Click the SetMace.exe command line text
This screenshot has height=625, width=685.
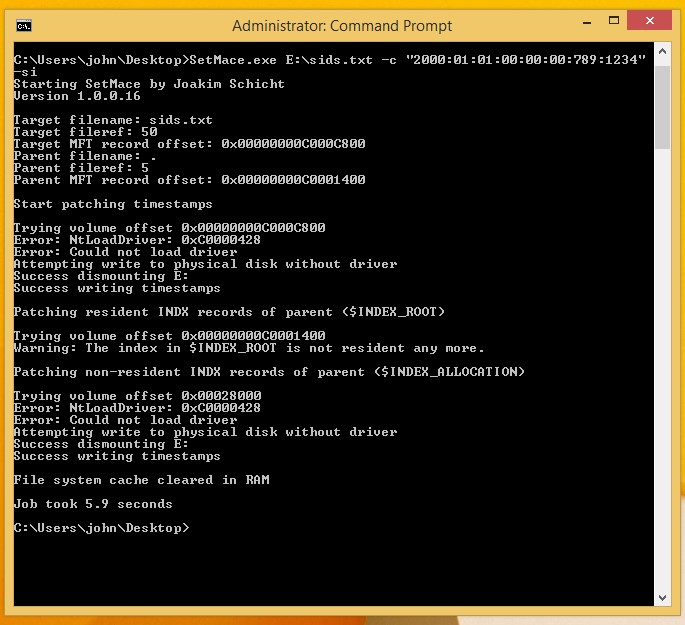coord(330,60)
